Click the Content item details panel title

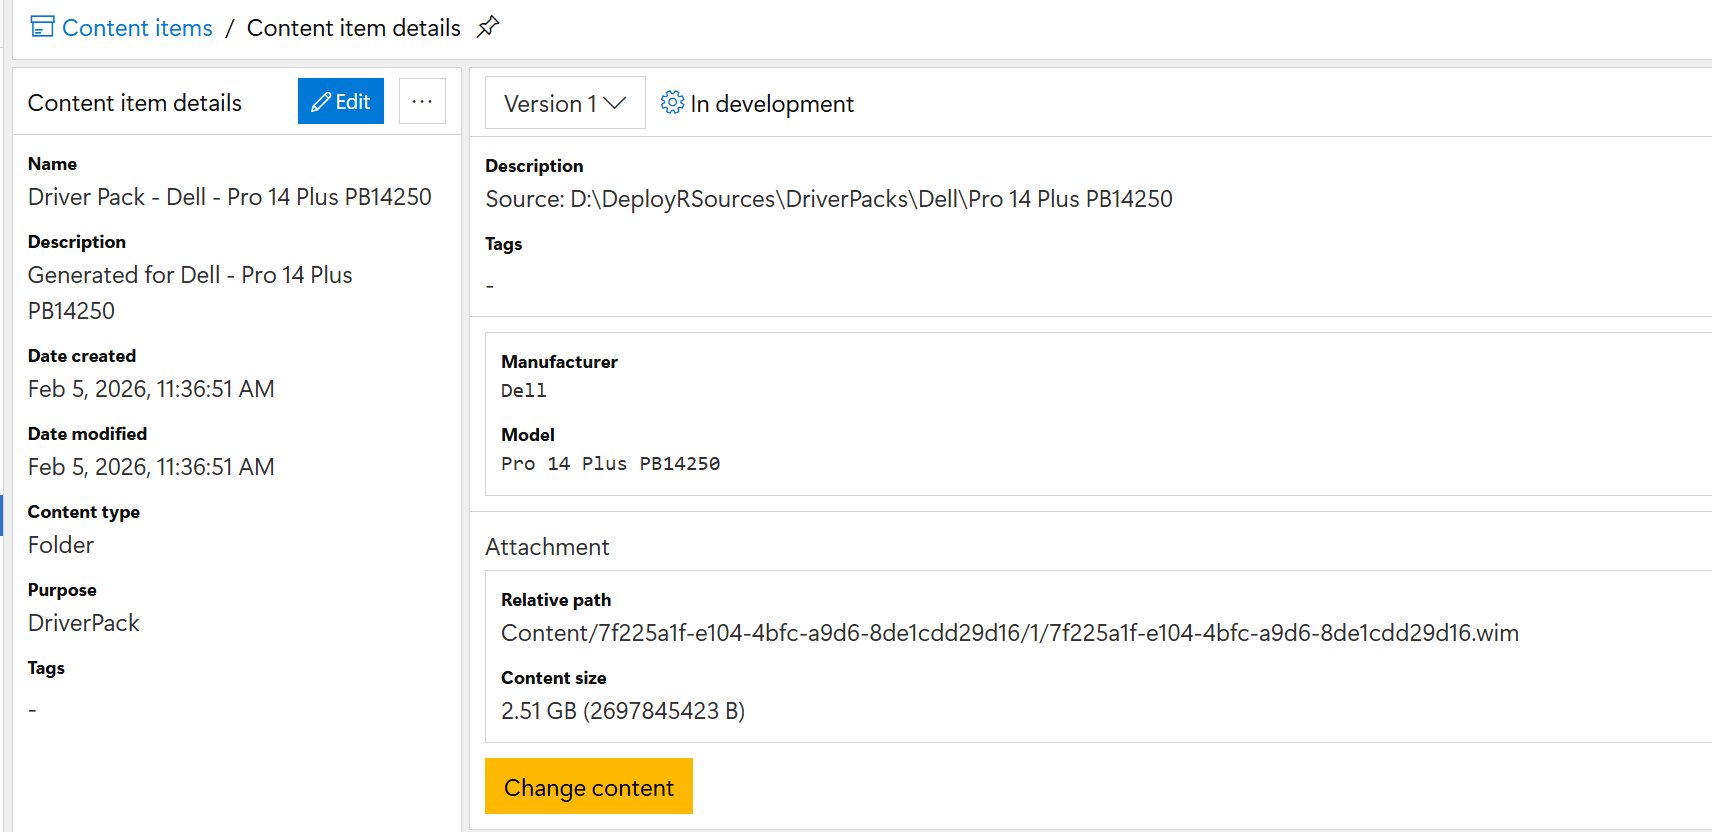pyautogui.click(x=135, y=103)
